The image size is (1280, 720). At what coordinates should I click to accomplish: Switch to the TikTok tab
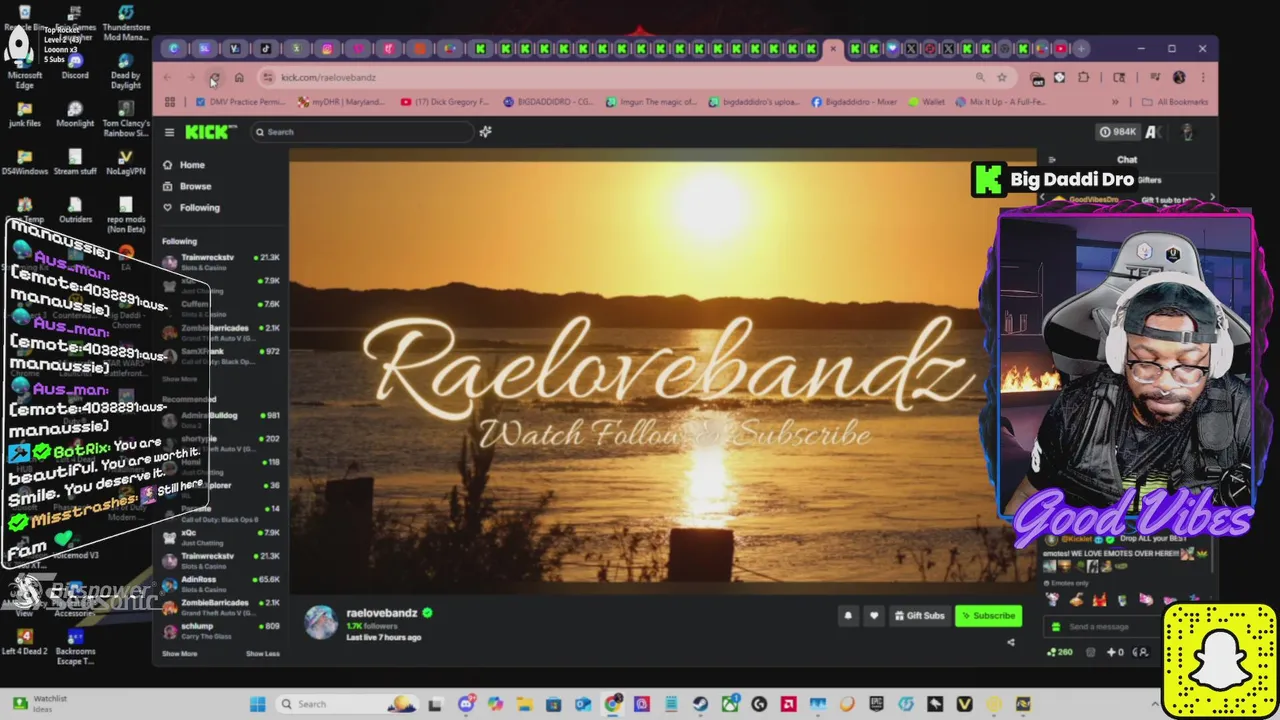click(x=266, y=48)
